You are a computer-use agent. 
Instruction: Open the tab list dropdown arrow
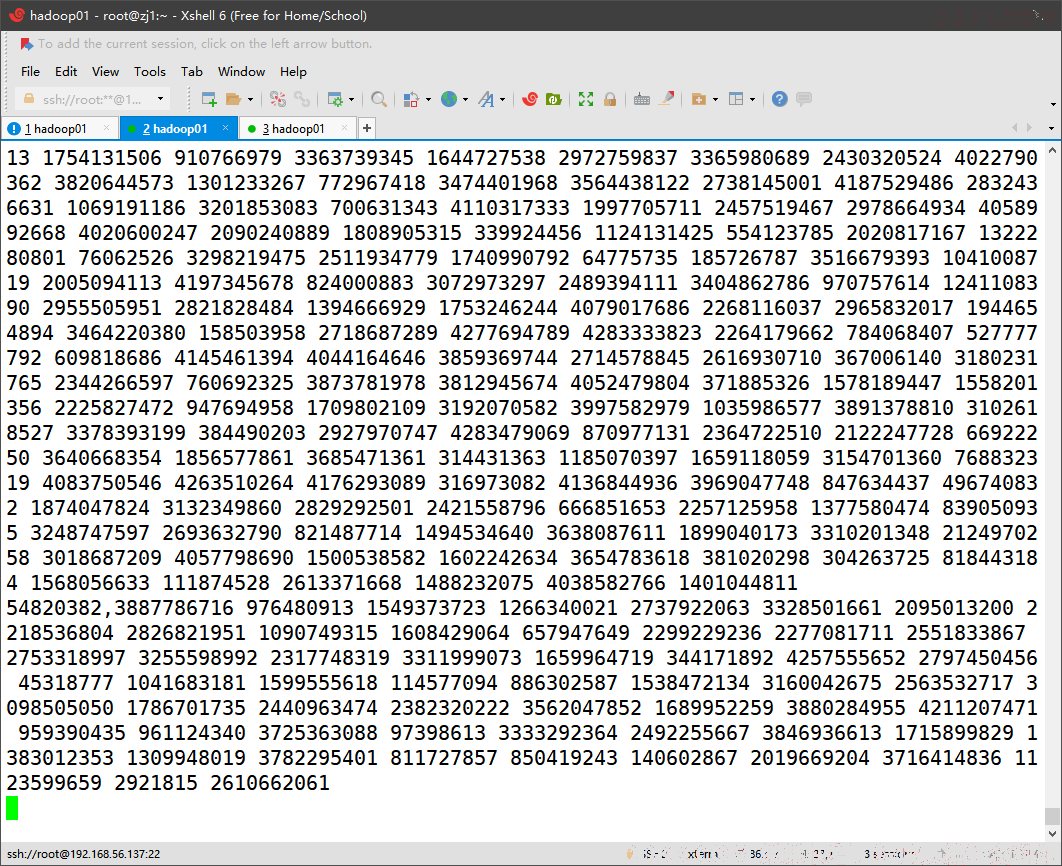(1051, 129)
